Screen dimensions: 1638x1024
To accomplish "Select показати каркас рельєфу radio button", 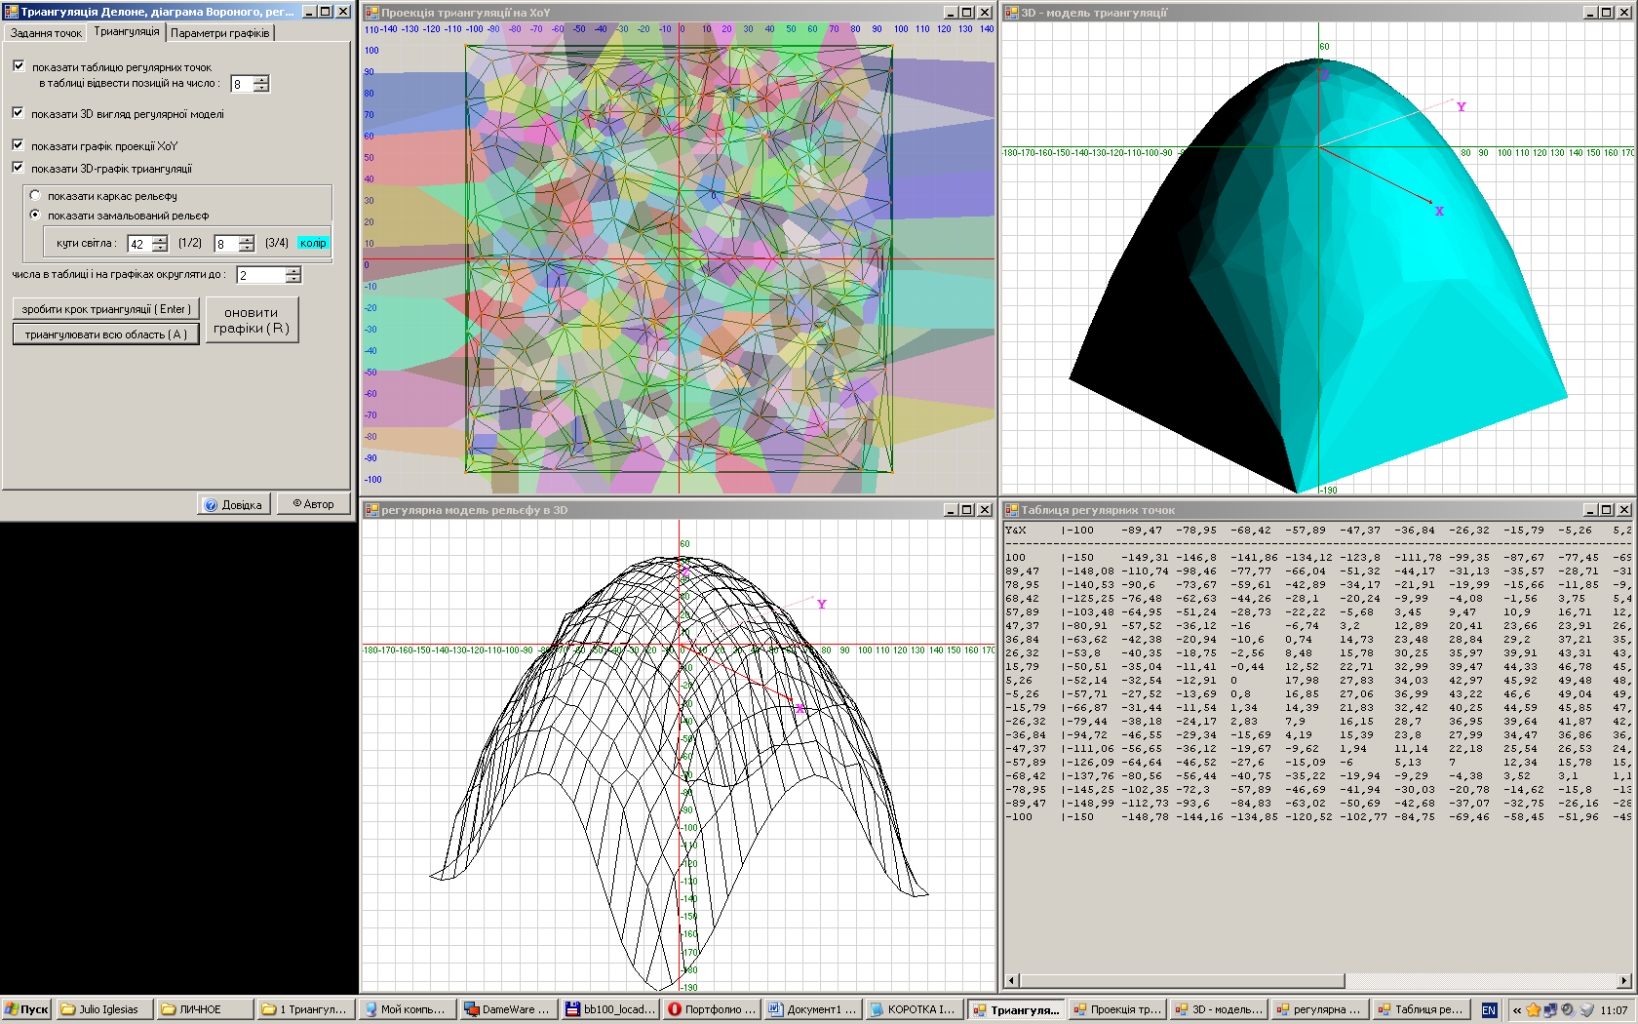I will click(x=35, y=195).
